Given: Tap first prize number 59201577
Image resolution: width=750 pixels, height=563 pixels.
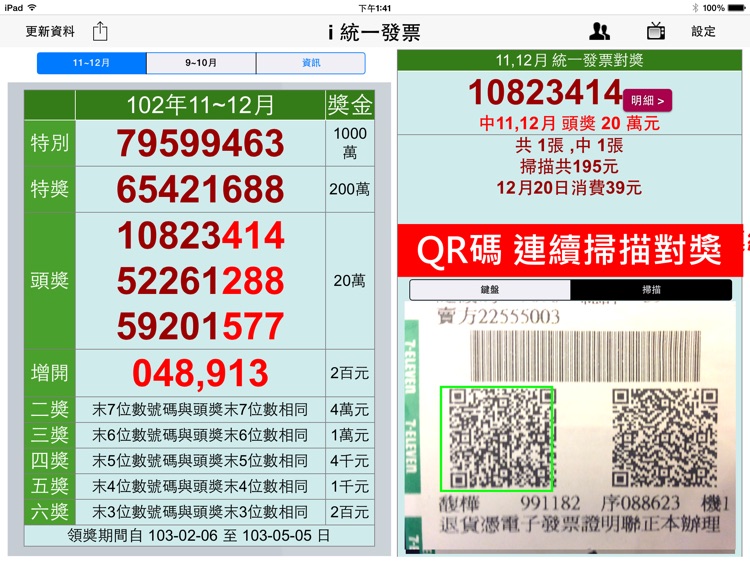Looking at the screenshot, I should pyautogui.click(x=200, y=326).
